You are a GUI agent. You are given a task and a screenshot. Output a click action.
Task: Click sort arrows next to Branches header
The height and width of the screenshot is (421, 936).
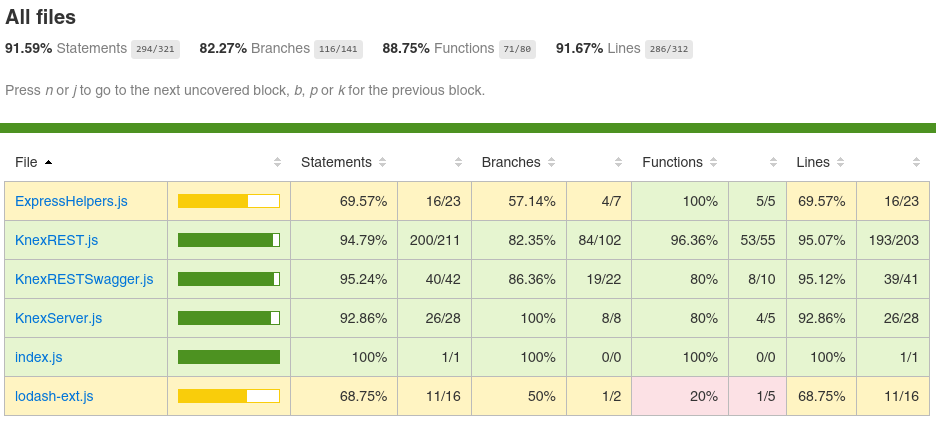click(x=552, y=162)
